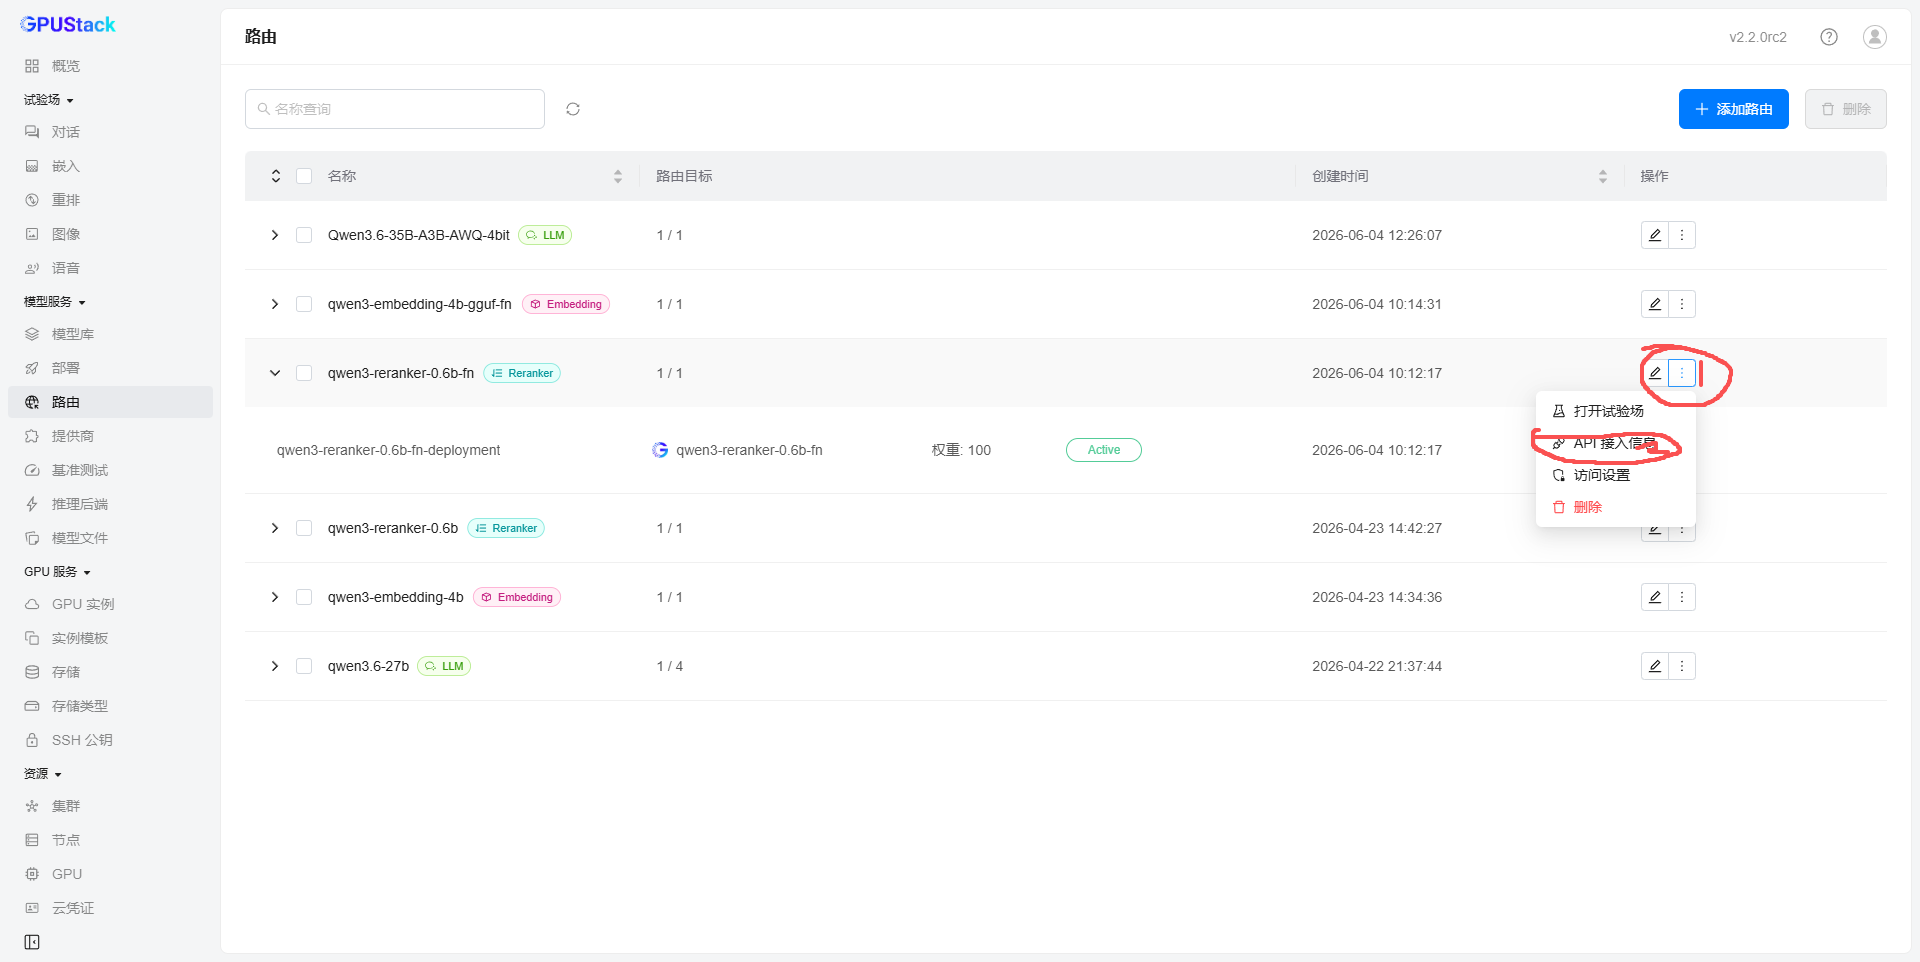
Task: Select the qwen3.6-27b row checkbox
Action: [x=304, y=666]
